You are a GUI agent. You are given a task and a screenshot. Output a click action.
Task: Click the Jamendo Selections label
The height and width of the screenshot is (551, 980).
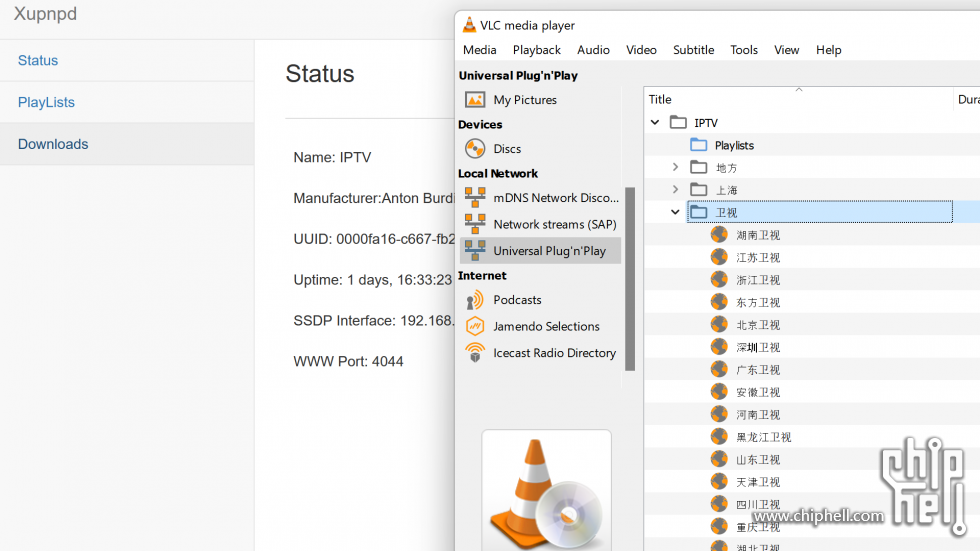(546, 326)
